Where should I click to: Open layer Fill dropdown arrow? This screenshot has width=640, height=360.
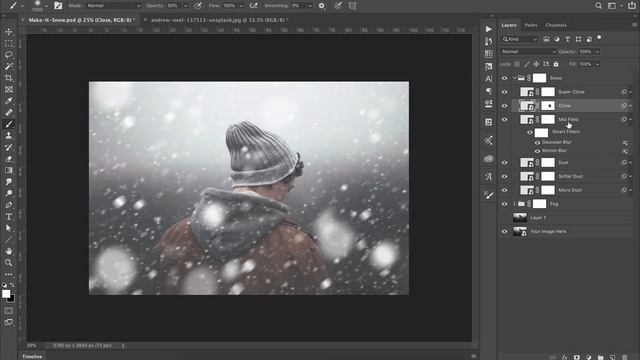point(598,64)
